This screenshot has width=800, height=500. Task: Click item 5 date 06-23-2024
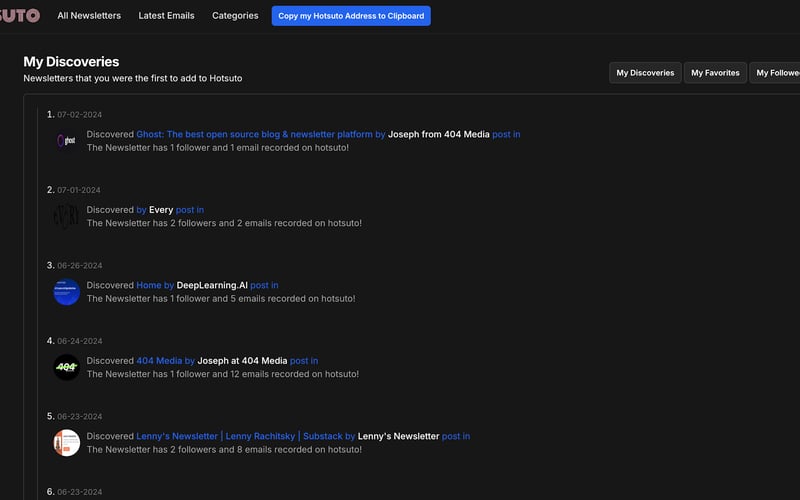[80, 417]
